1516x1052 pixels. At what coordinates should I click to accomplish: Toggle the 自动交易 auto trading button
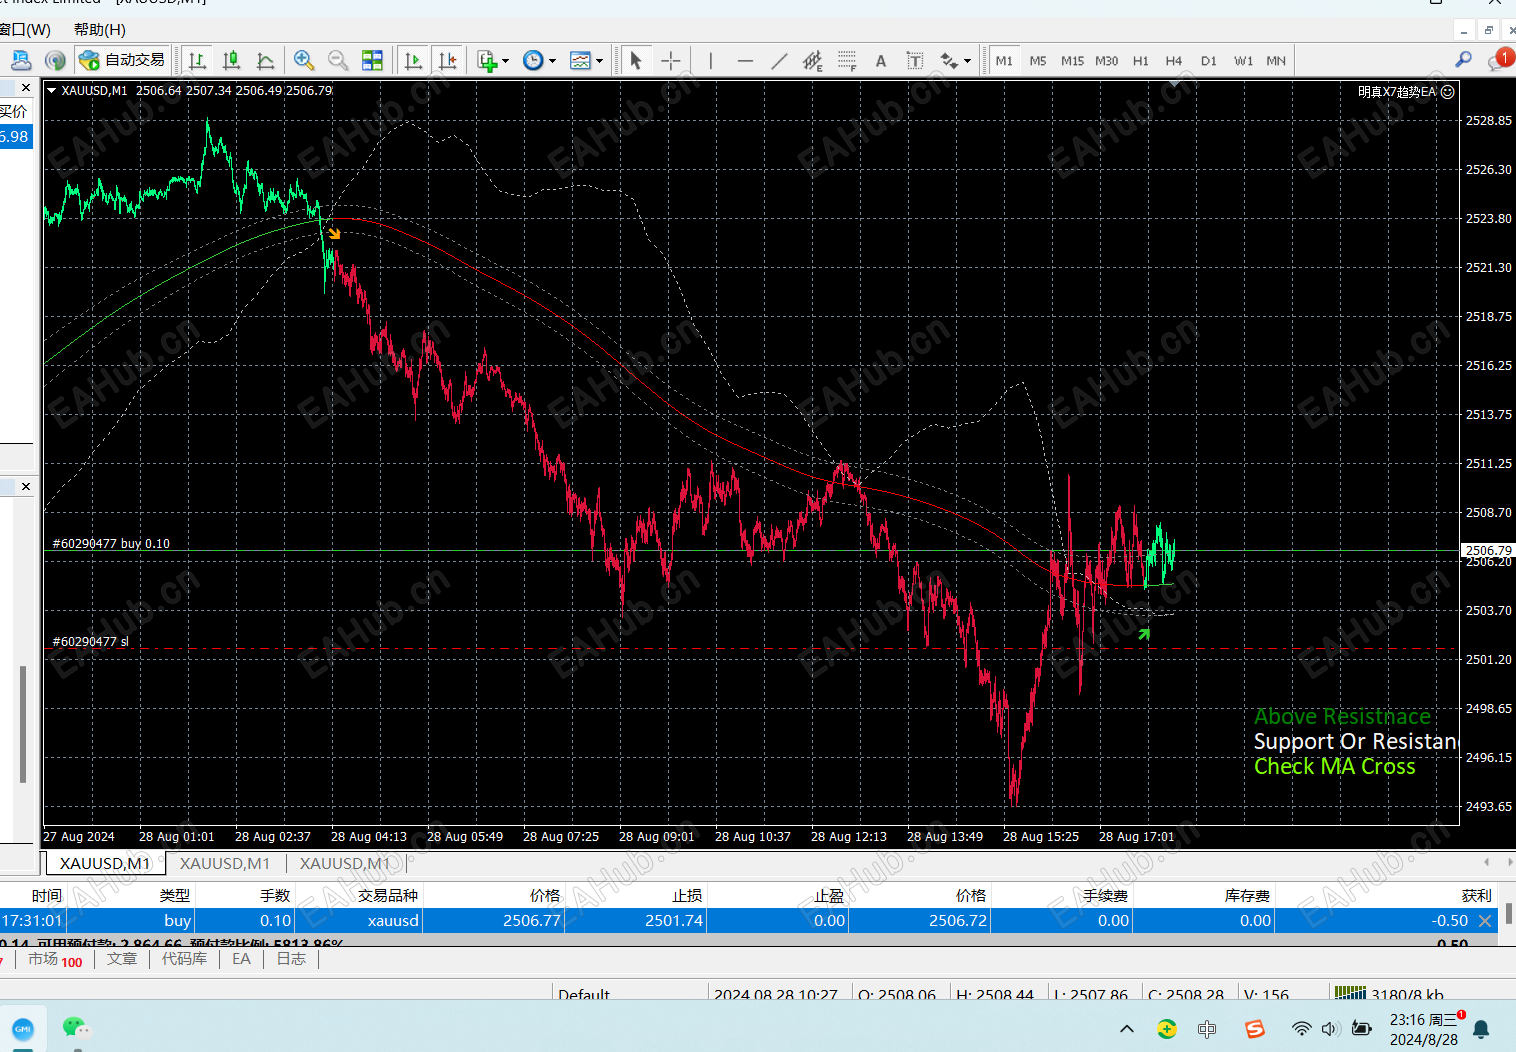pos(123,60)
